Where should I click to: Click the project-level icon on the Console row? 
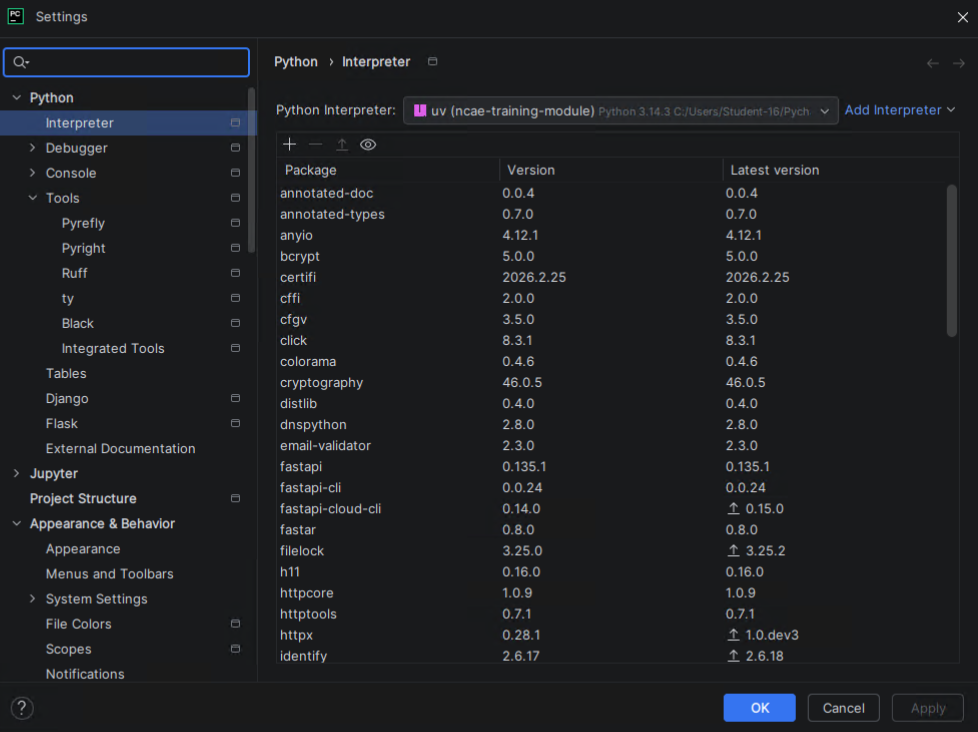[x=235, y=173]
